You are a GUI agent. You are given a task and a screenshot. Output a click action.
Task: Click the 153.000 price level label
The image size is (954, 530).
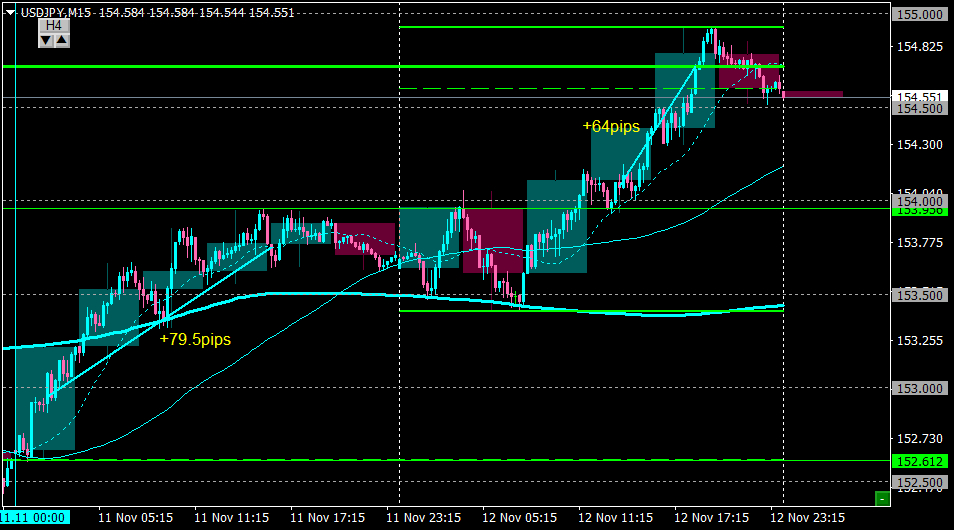tap(920, 389)
